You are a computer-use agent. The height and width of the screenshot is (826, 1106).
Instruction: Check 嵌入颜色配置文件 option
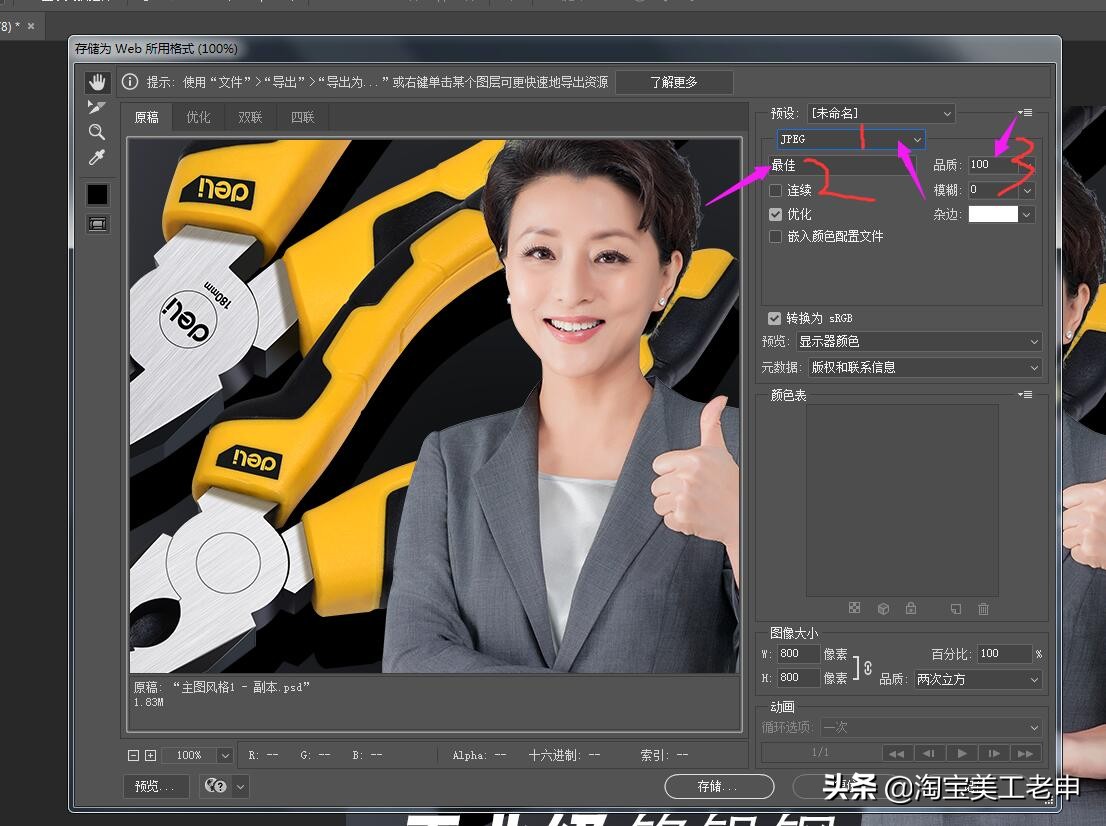[776, 236]
